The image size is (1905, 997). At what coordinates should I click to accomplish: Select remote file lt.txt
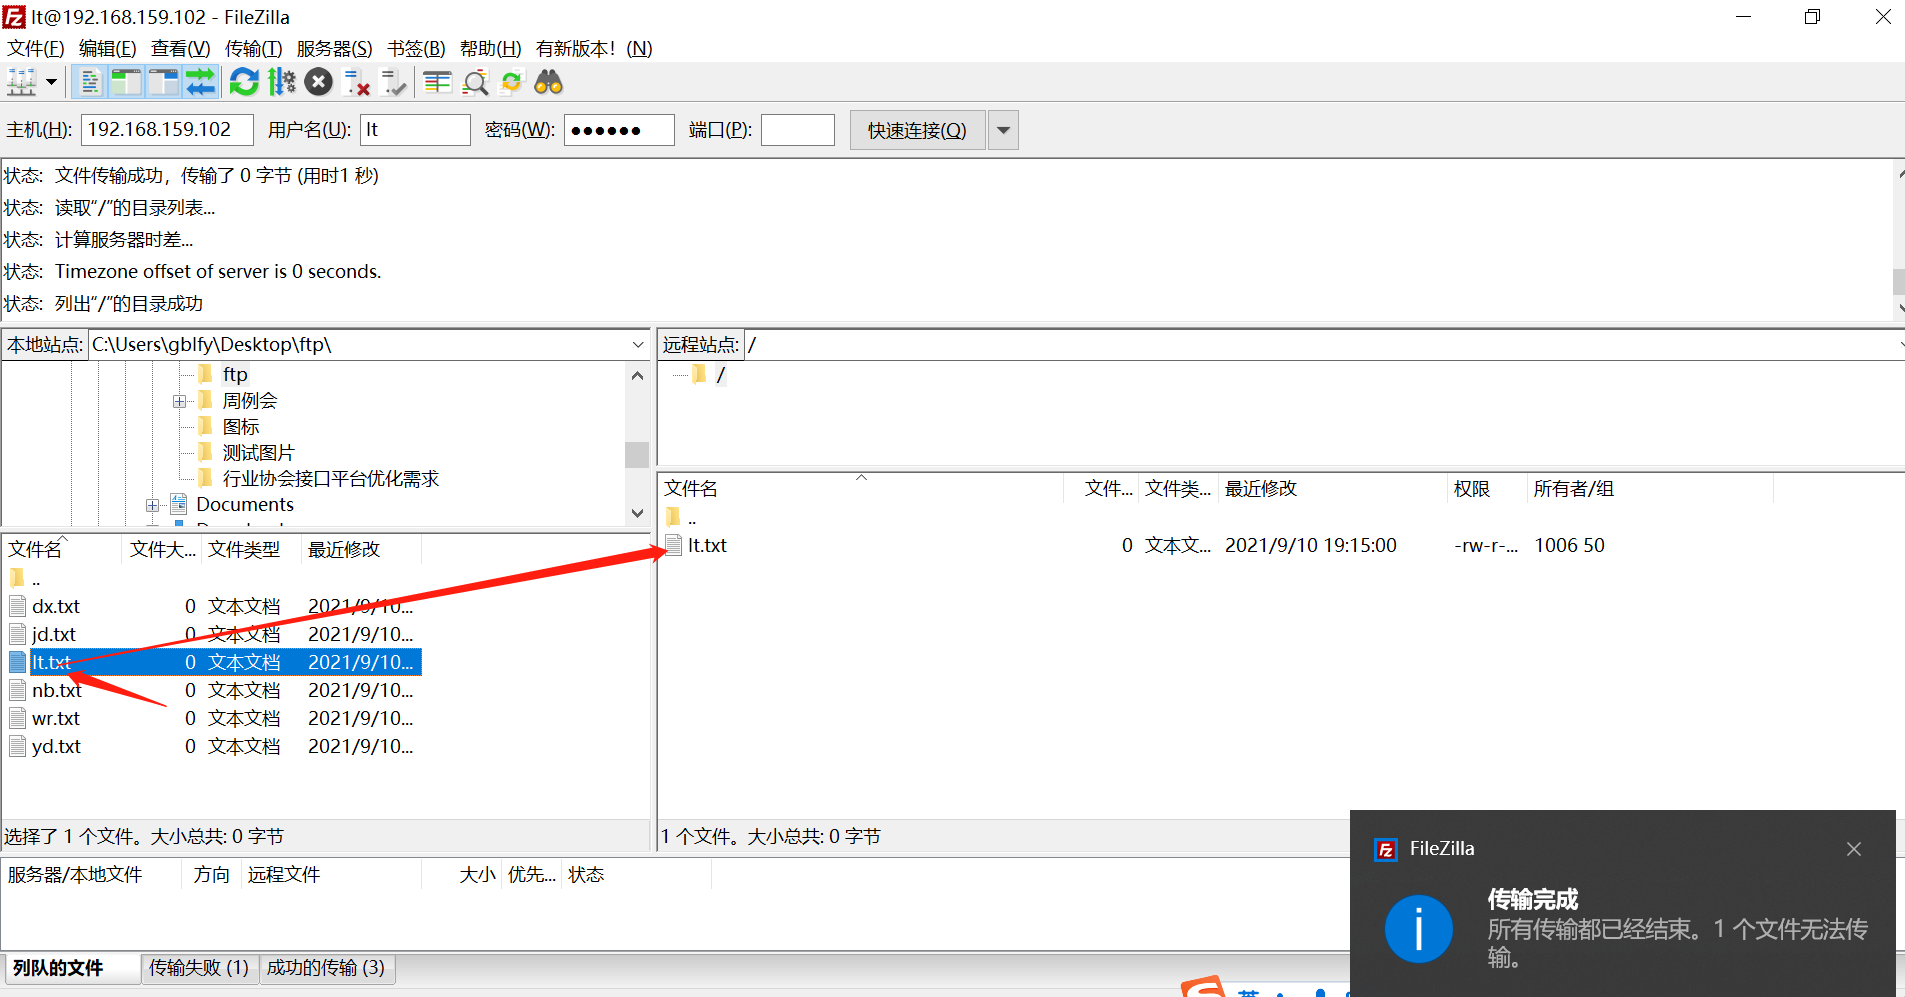[x=707, y=545]
